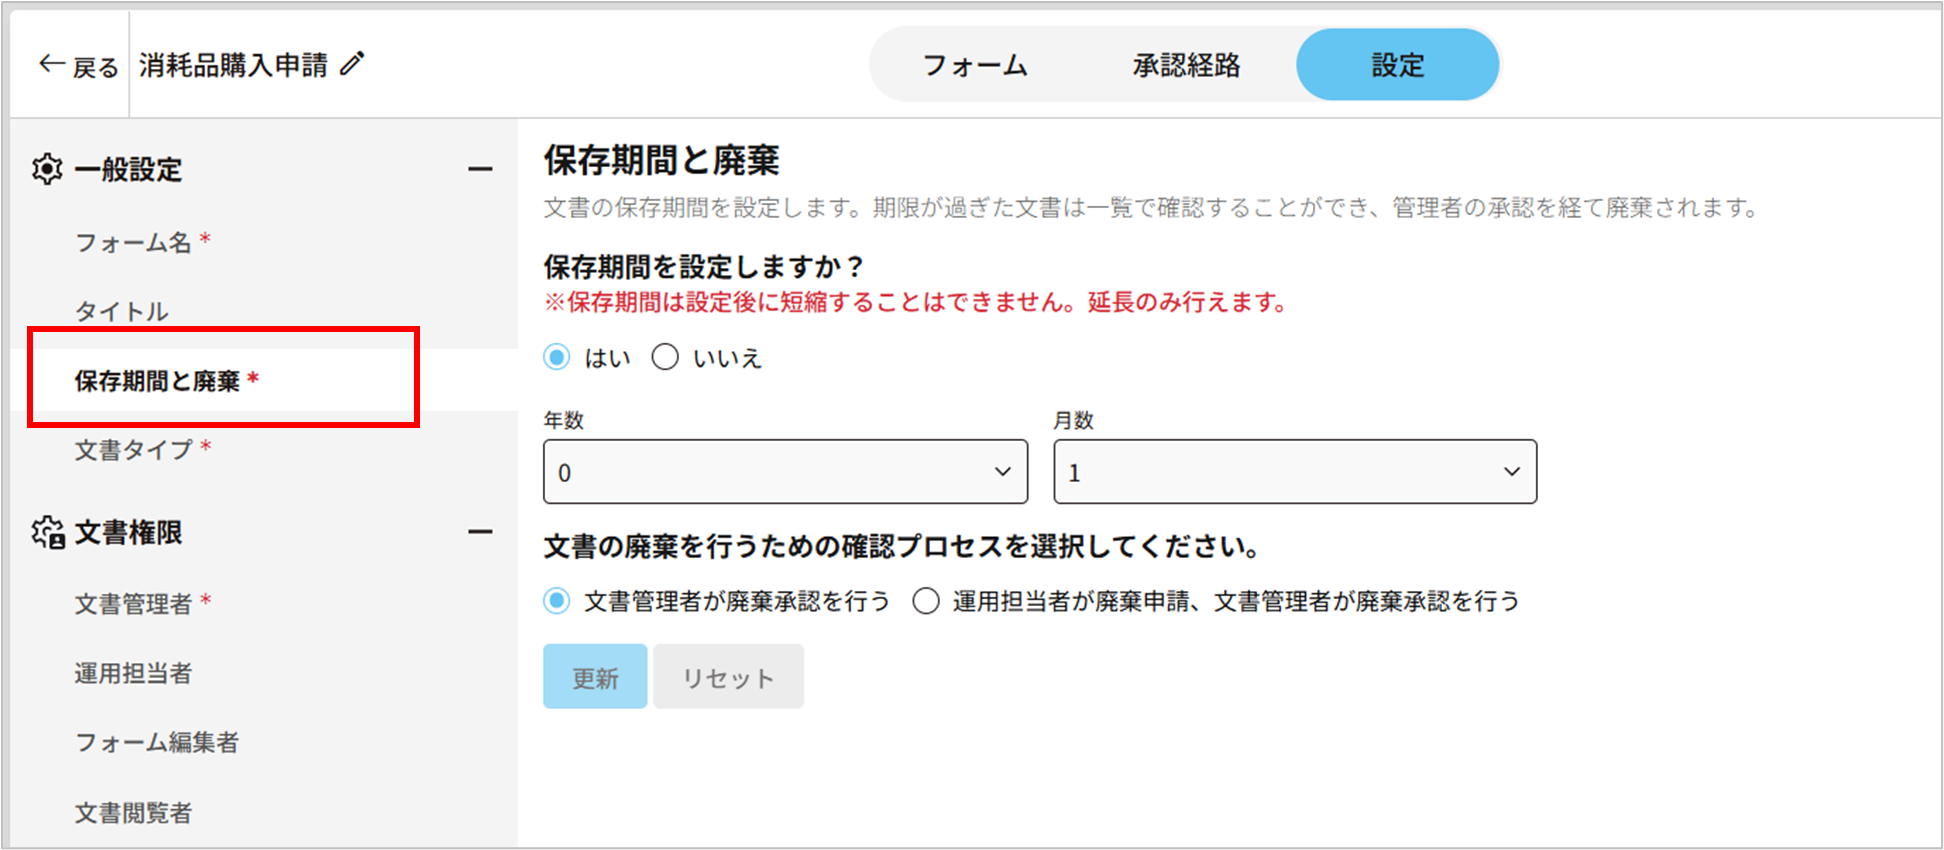Choose 運用担当者が廃棄申請 radio option
Viewport: 1944px width, 850px height.
[926, 601]
